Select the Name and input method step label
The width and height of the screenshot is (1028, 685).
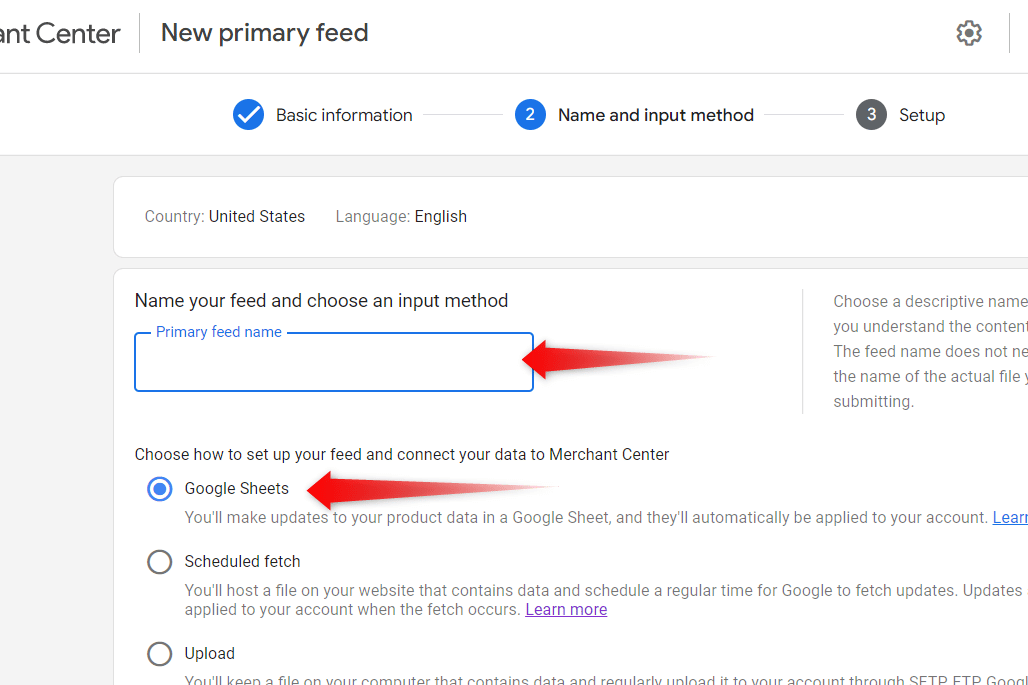click(656, 115)
